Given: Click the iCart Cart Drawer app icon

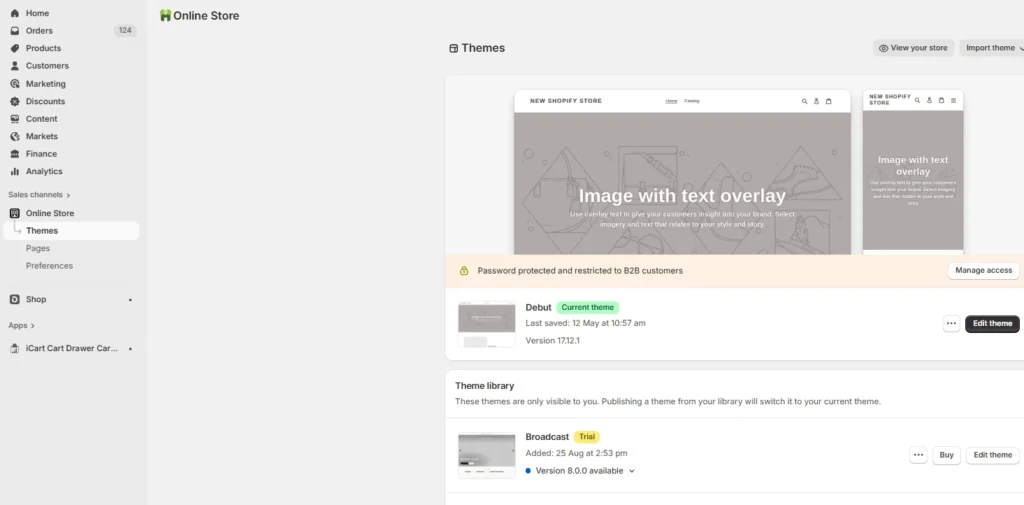Looking at the screenshot, I should click(x=14, y=349).
